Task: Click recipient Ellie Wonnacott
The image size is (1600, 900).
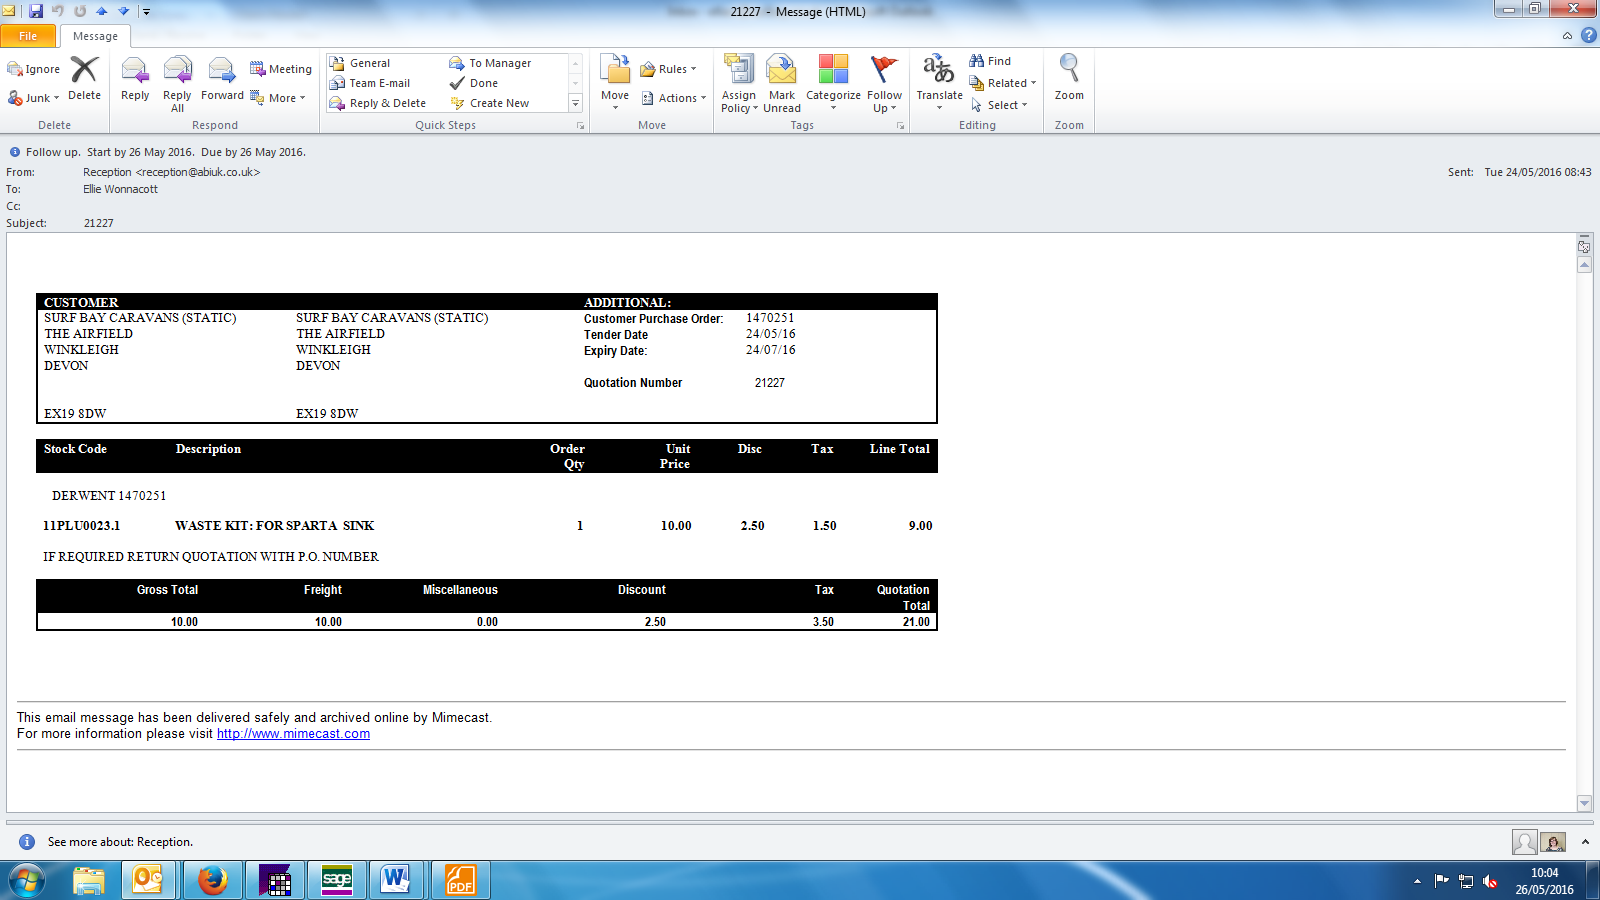Action: (120, 189)
